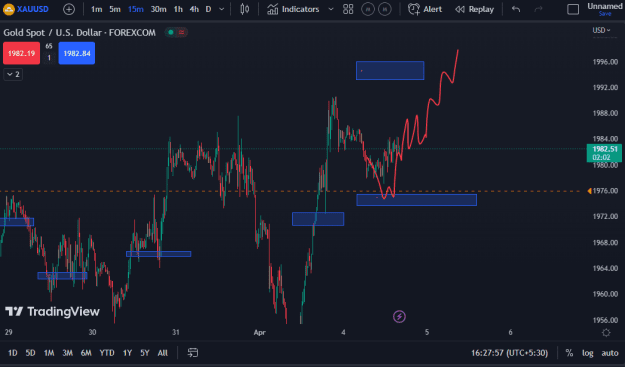Click the Gold Spot / U.S. Dollar title

(x=79, y=33)
